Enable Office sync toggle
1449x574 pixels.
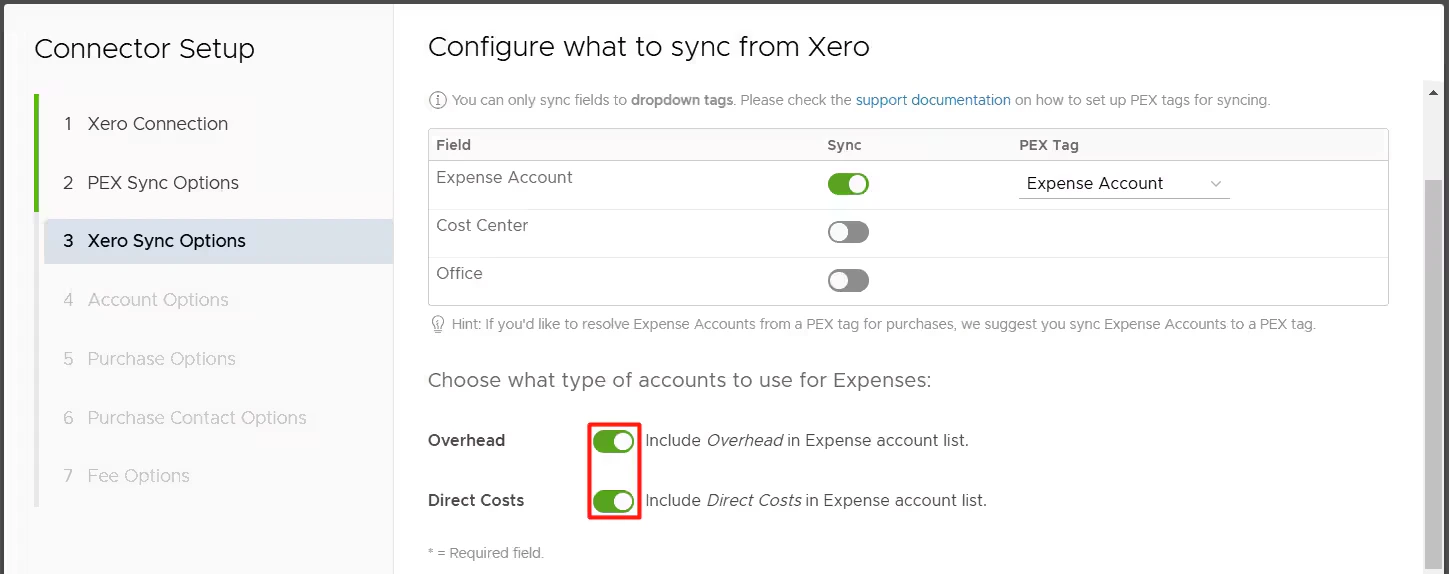[848, 280]
